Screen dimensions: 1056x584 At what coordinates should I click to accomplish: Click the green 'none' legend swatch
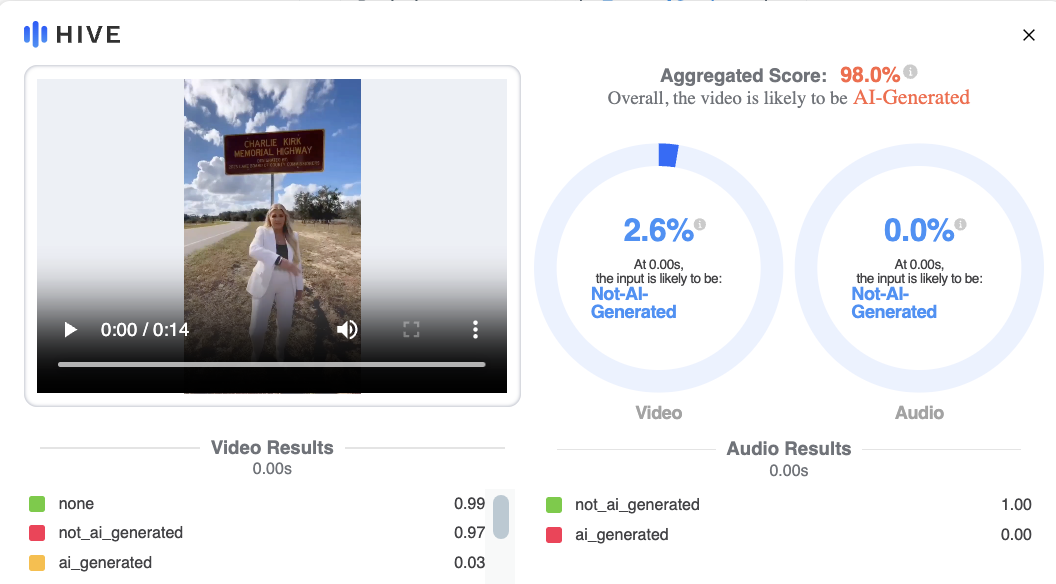pos(37,504)
